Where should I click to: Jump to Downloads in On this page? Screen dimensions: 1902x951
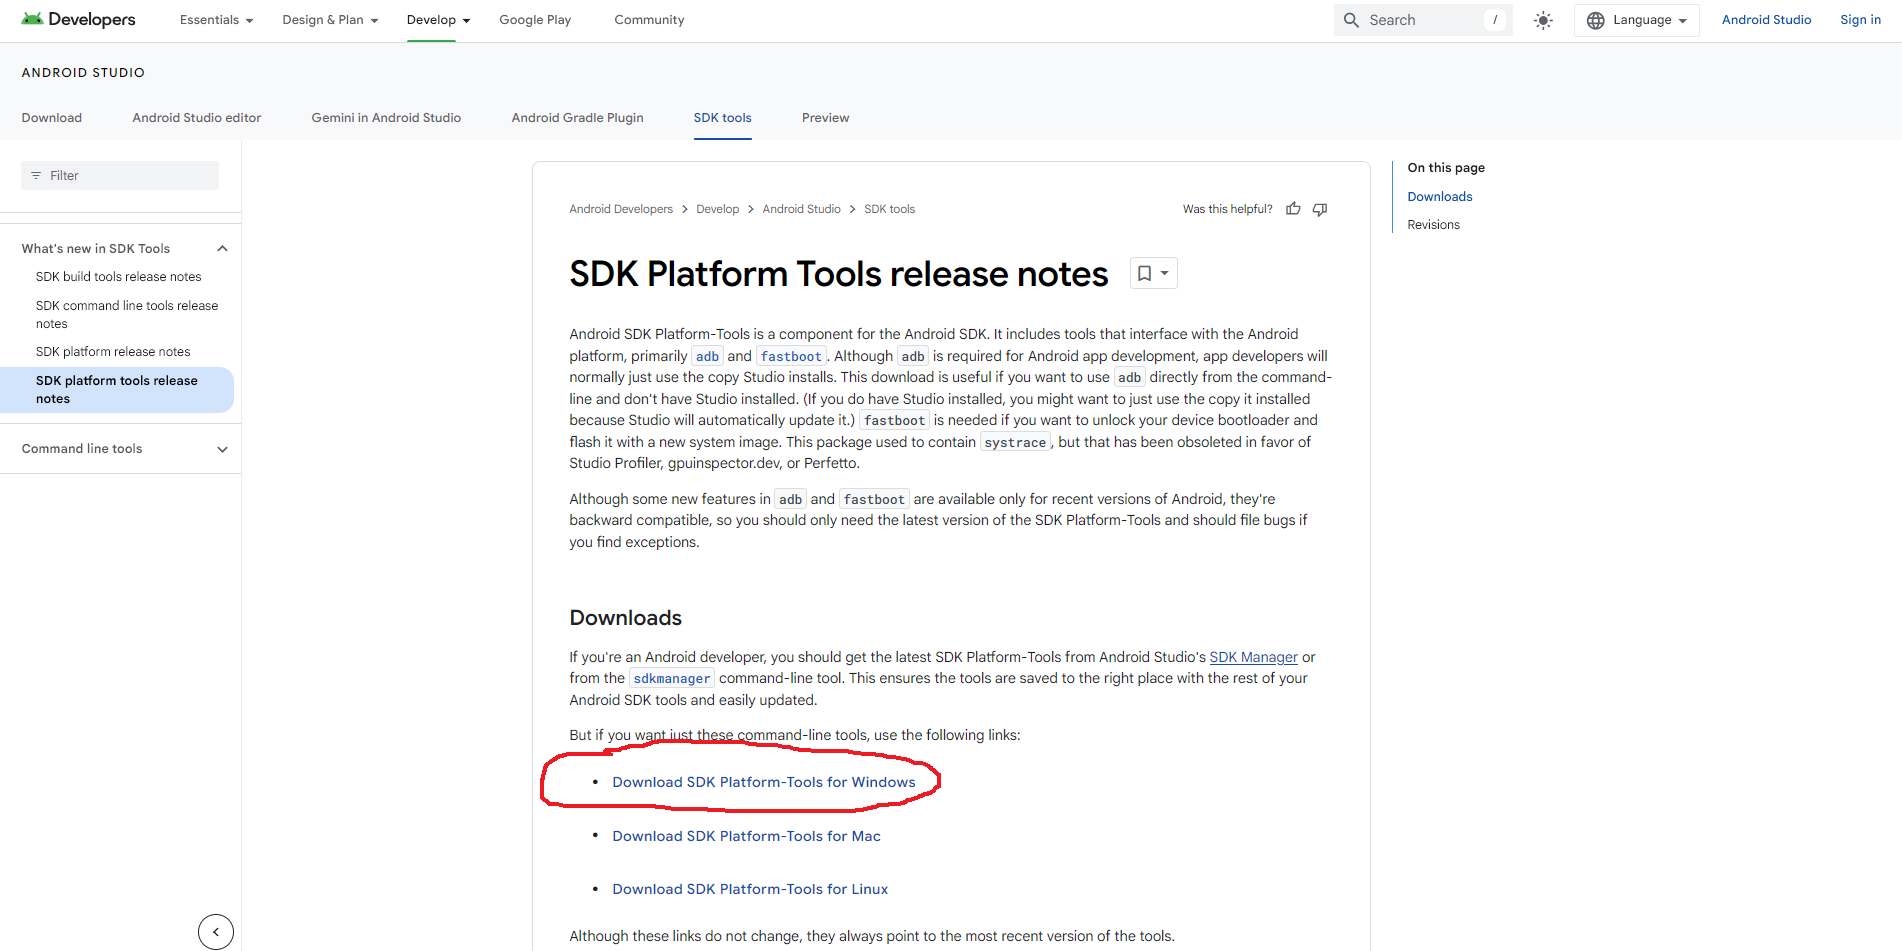click(1440, 197)
